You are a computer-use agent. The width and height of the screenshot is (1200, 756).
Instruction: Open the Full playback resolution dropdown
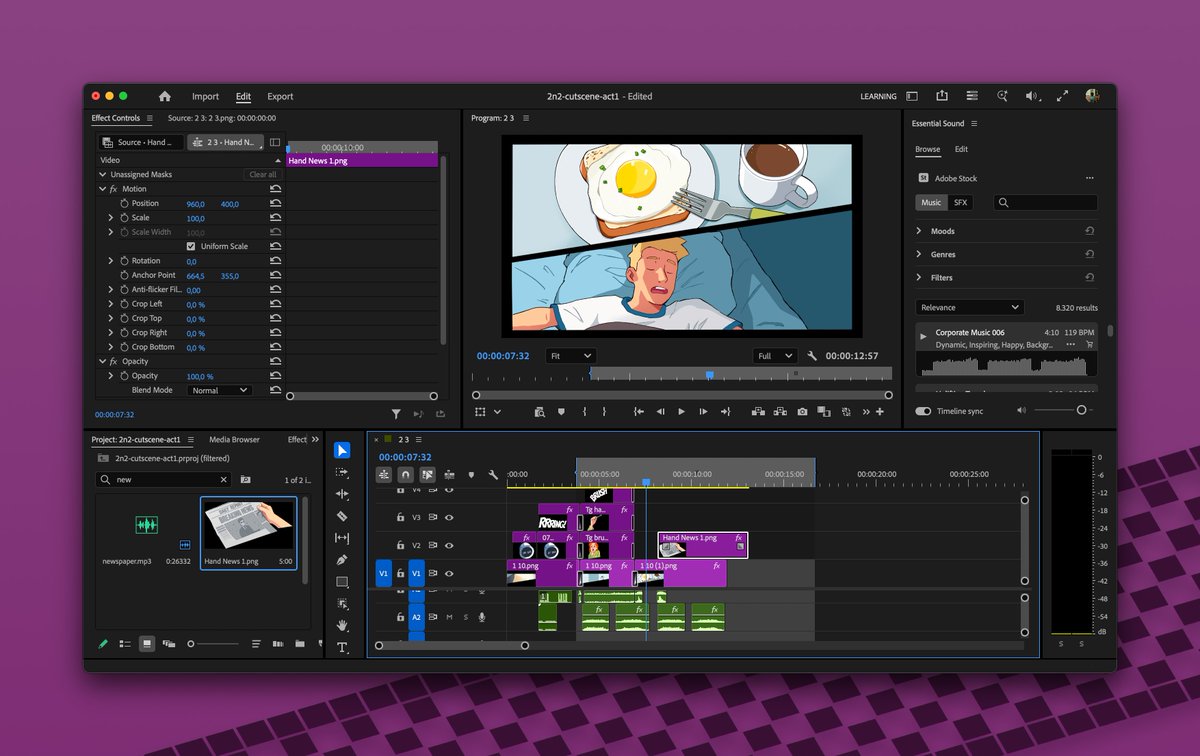coord(775,356)
